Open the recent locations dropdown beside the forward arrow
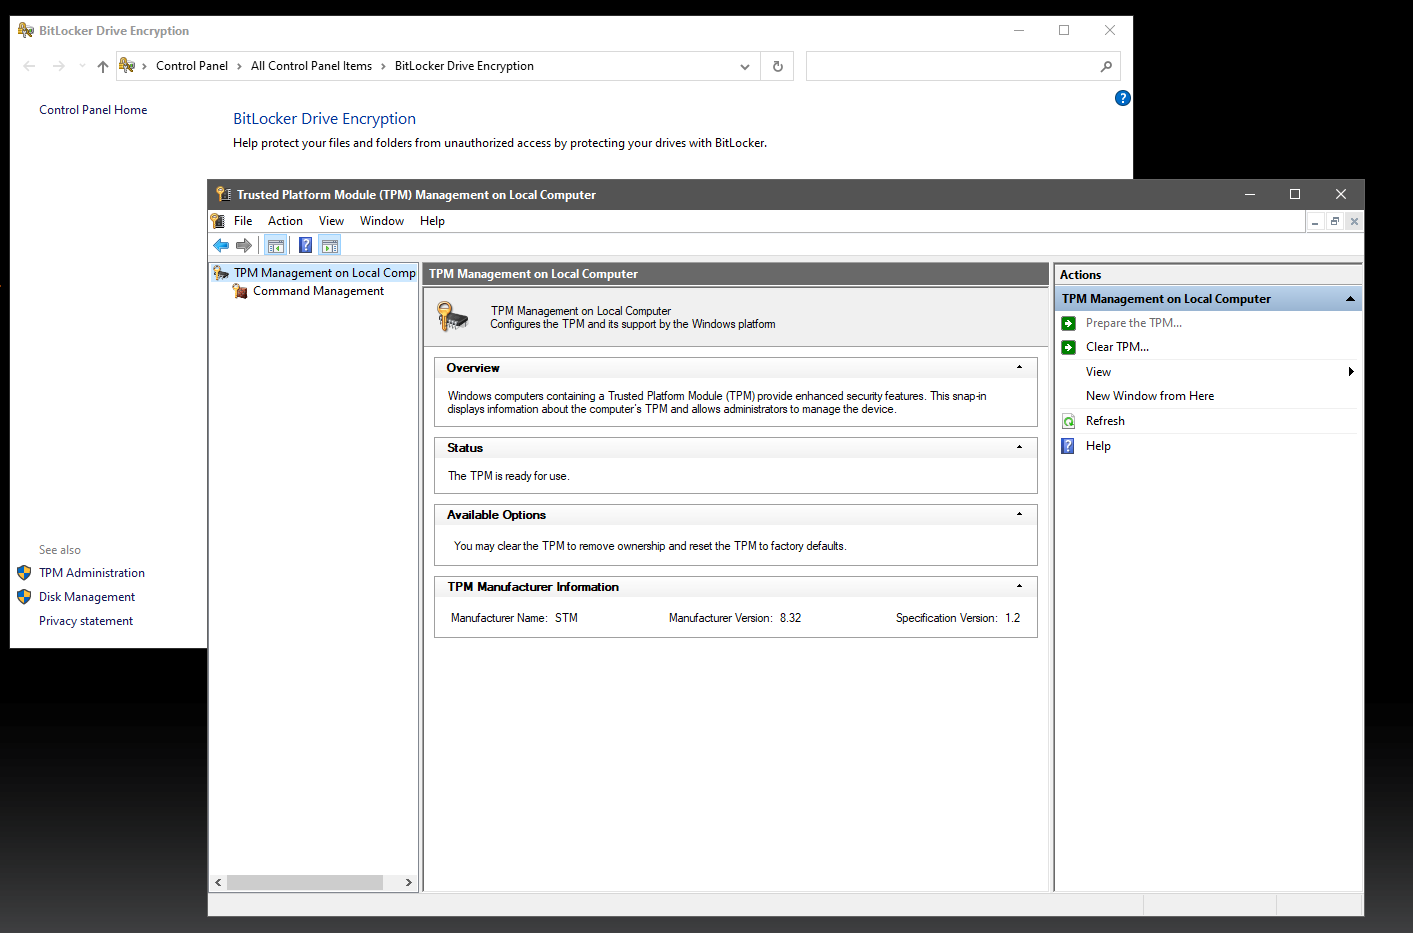This screenshot has width=1413, height=933. point(82,66)
